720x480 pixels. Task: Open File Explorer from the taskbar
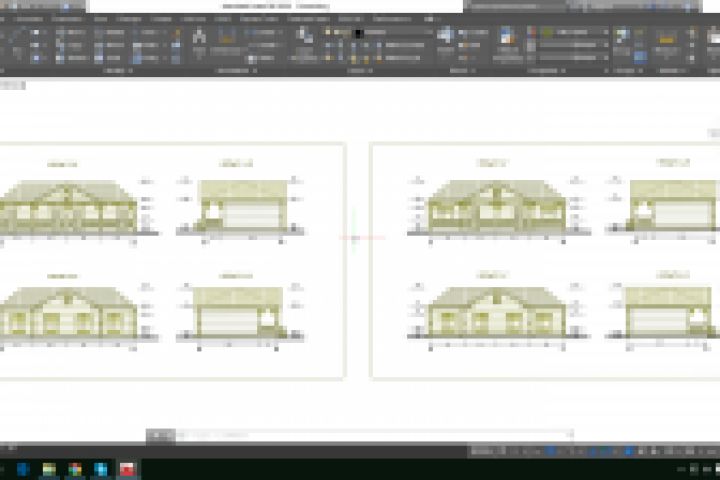coord(49,469)
